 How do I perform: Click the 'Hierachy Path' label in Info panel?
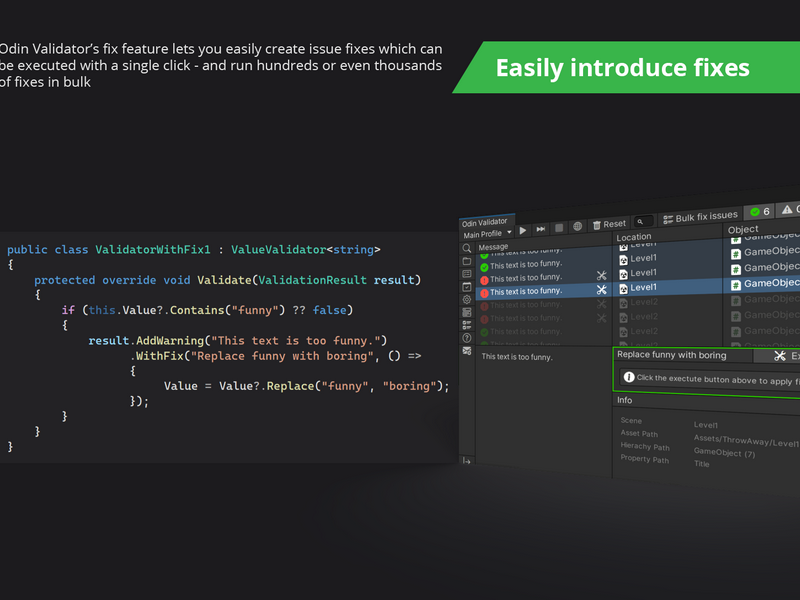coord(645,446)
